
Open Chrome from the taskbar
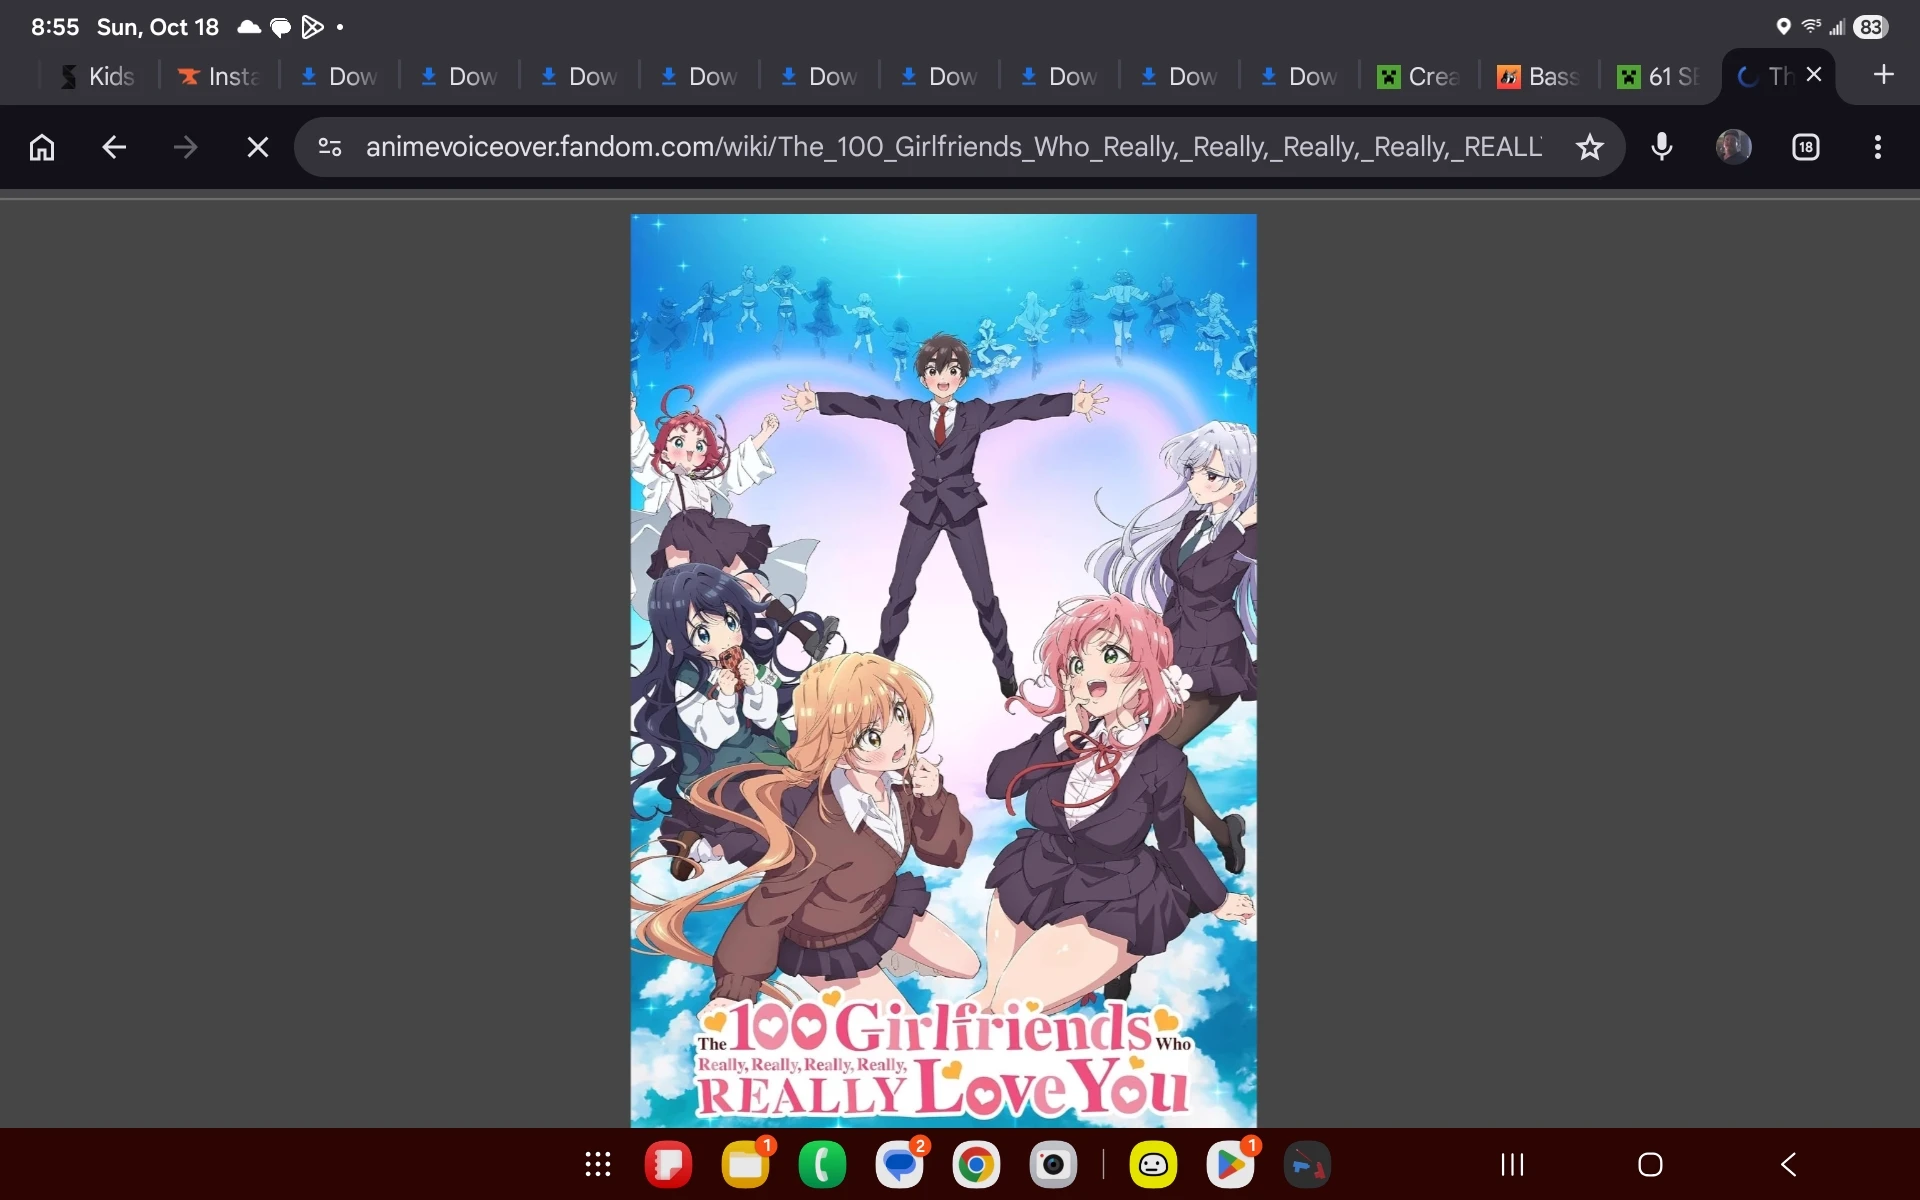coord(976,1165)
